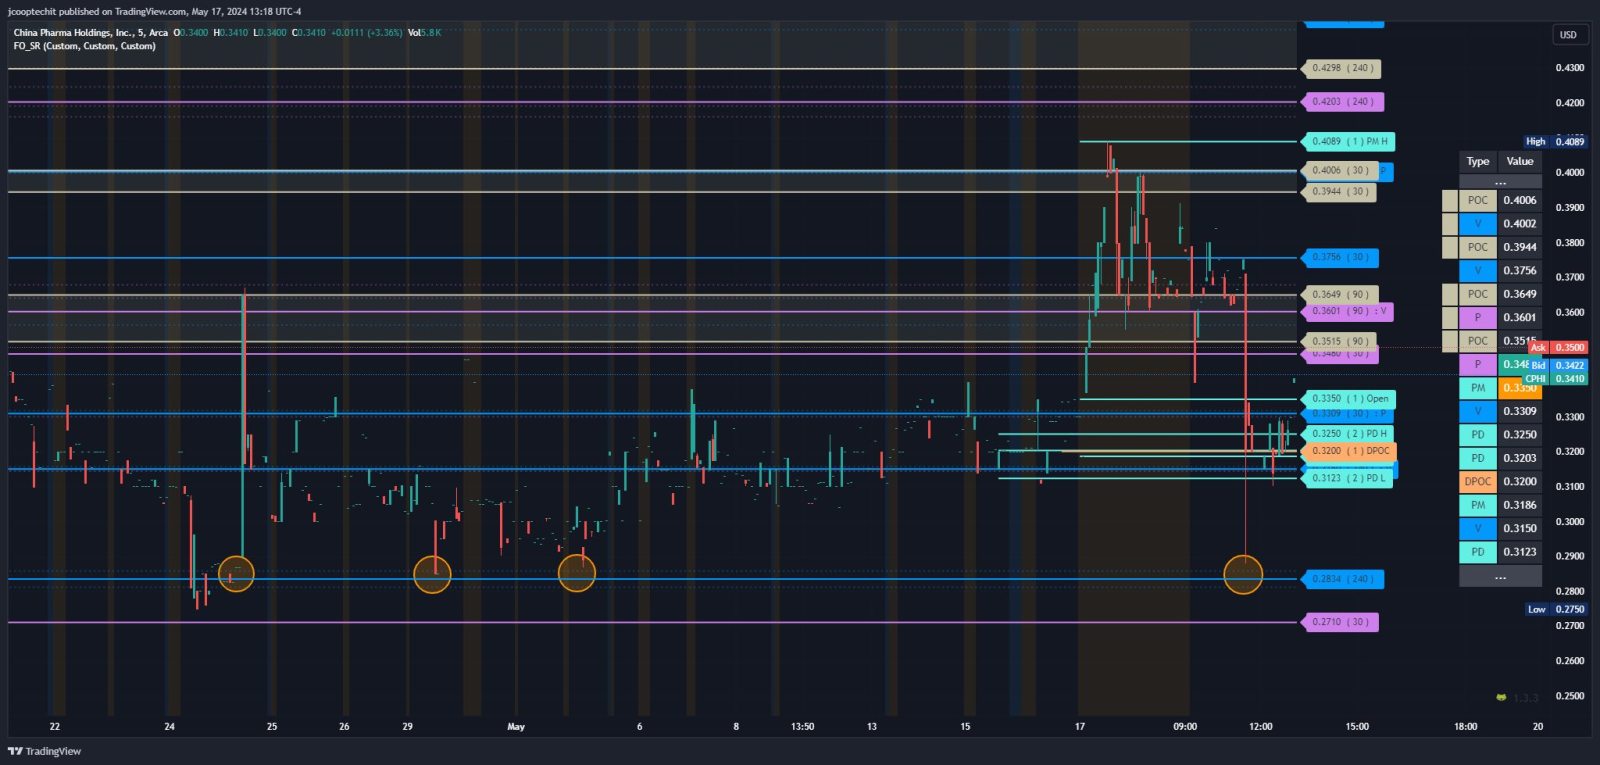Image resolution: width=1600 pixels, height=765 pixels.
Task: Click the Low 0.2750 price axis tag
Action: pyautogui.click(x=1555, y=609)
